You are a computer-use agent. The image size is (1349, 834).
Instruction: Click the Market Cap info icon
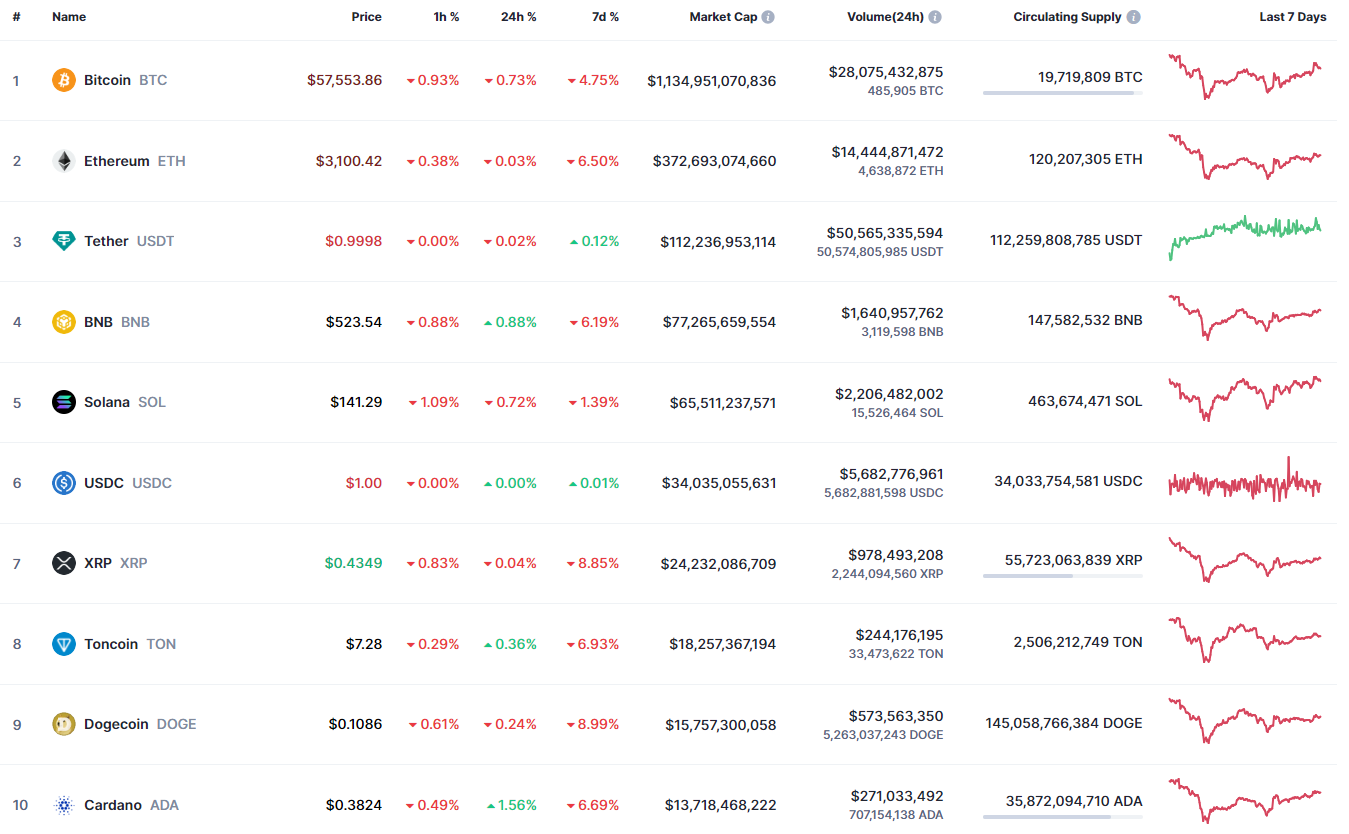pos(768,17)
